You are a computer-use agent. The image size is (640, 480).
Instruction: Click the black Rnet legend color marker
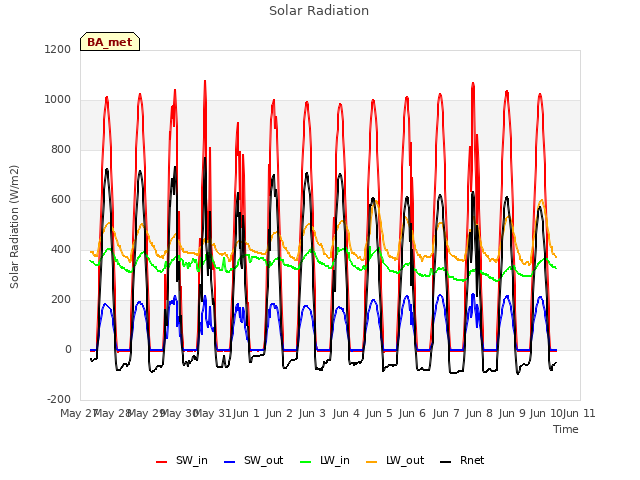(445, 462)
